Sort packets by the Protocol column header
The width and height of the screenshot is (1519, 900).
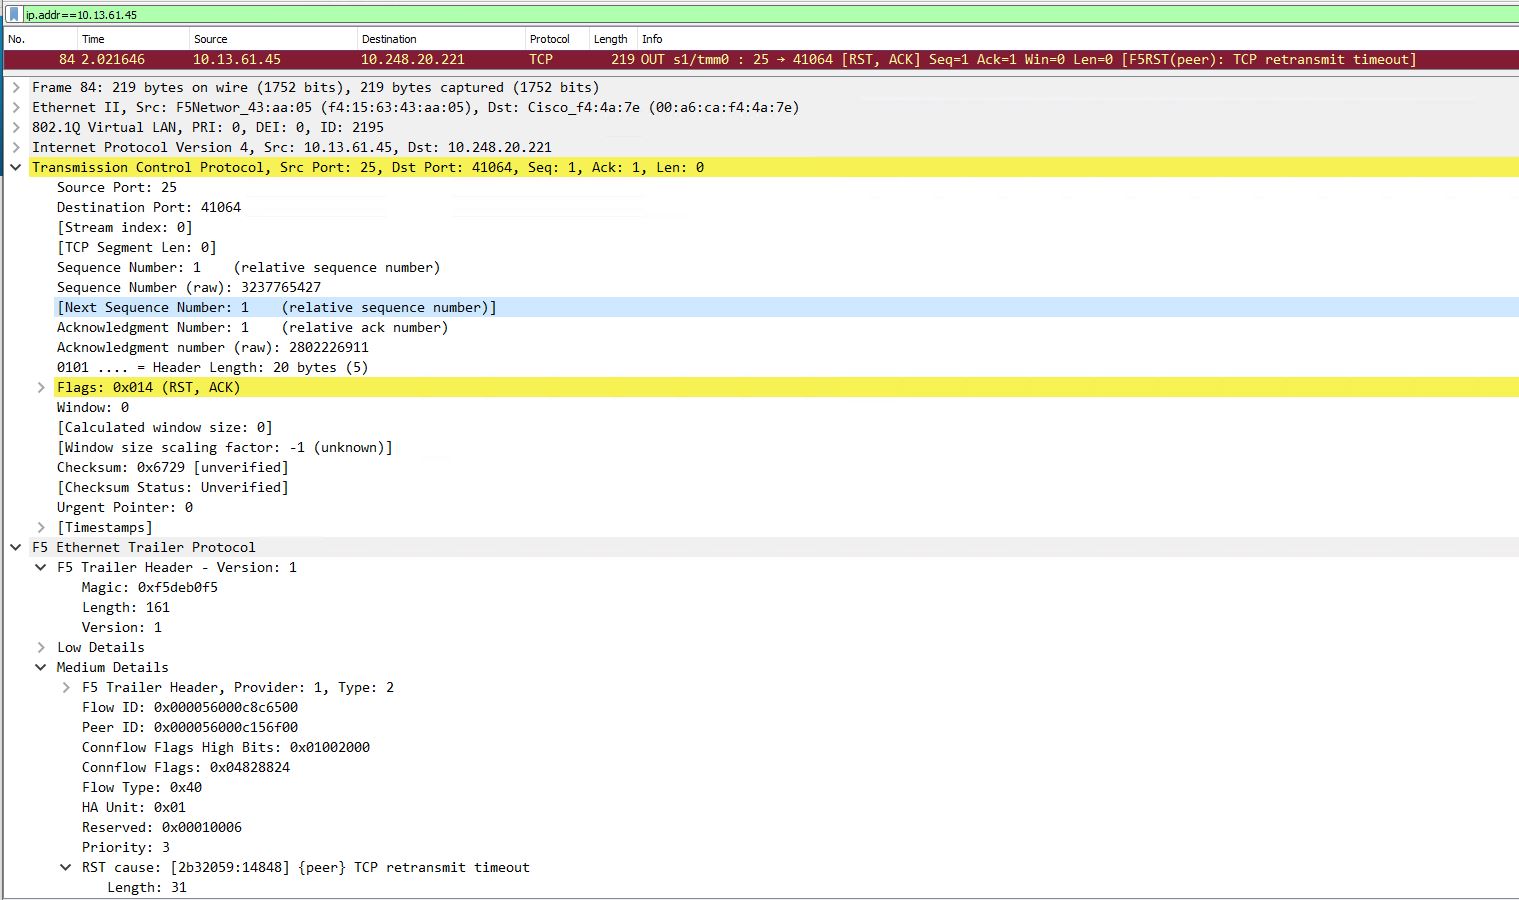coord(549,39)
